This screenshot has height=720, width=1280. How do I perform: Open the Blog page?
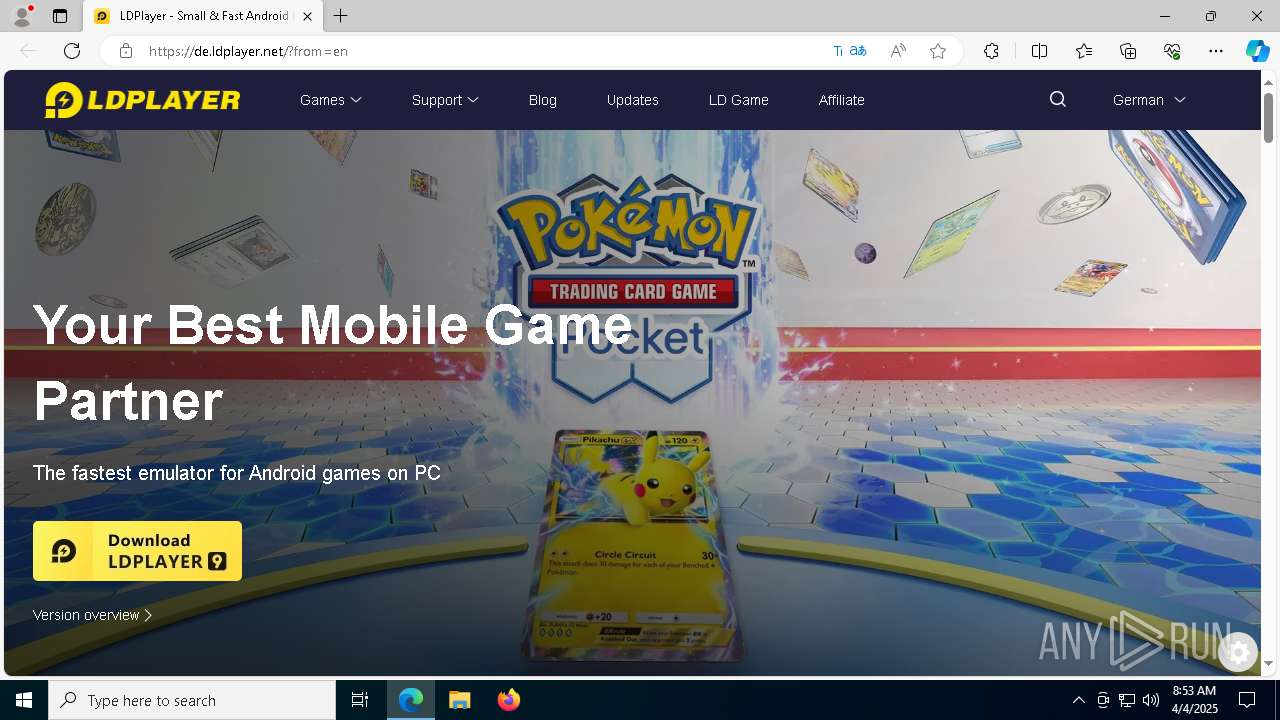543,100
